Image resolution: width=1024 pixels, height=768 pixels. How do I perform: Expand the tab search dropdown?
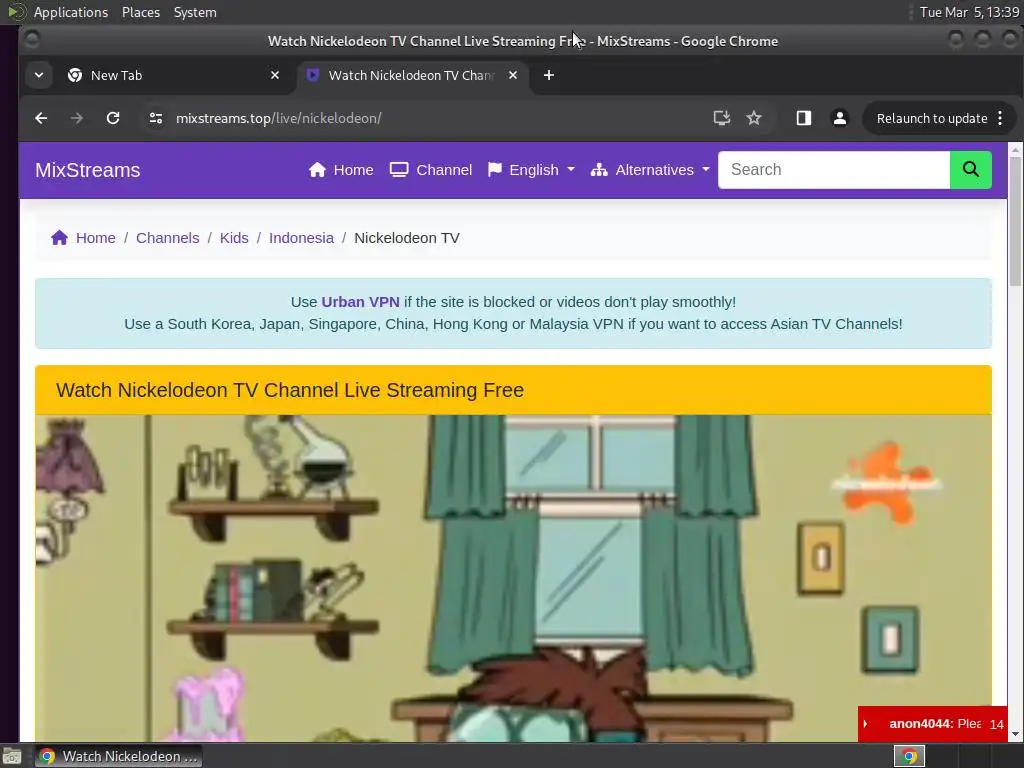point(39,75)
